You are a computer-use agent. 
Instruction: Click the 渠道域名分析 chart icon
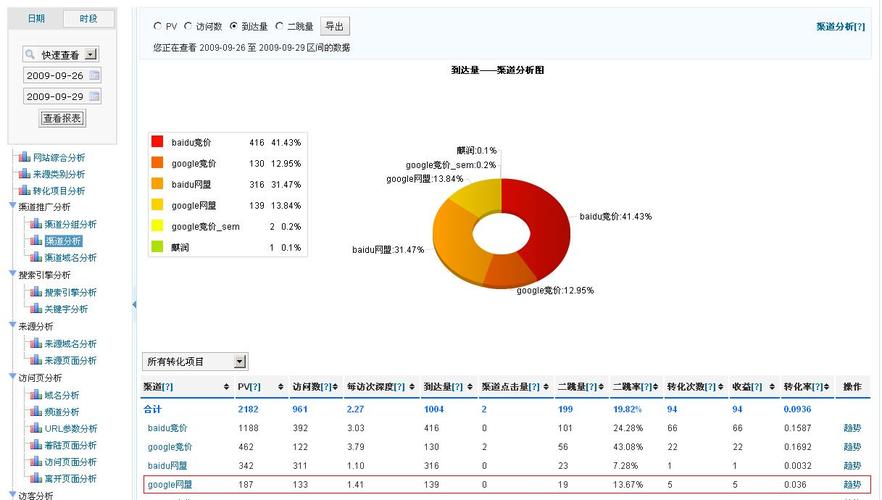point(36,257)
